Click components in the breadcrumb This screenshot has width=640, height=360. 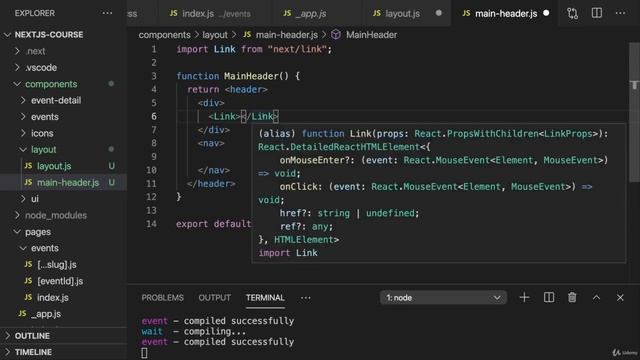[x=164, y=35]
